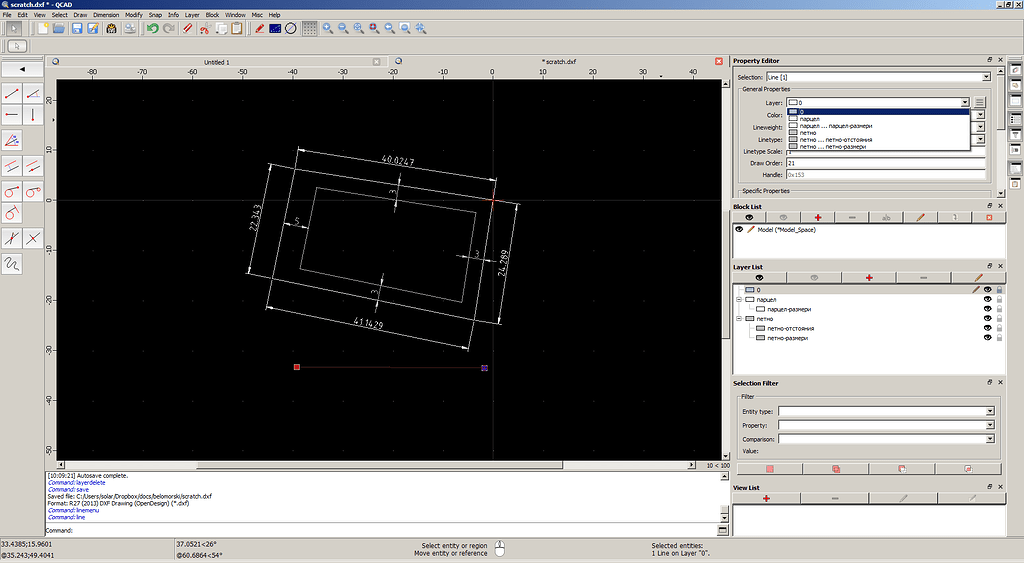This screenshot has height=563, width=1024.
Task: Open the Modify menu
Action: click(x=133, y=14)
